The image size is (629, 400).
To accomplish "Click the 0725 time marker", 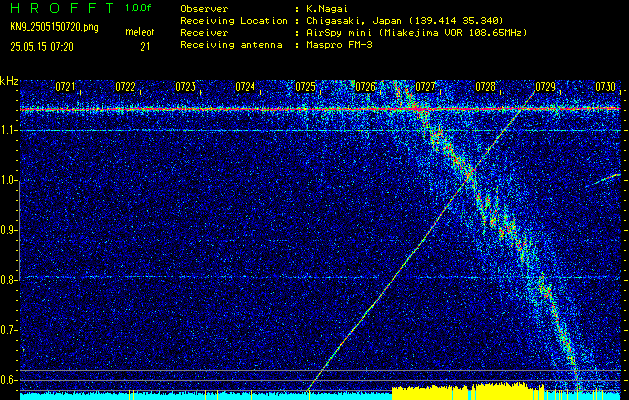I will pos(305,87).
